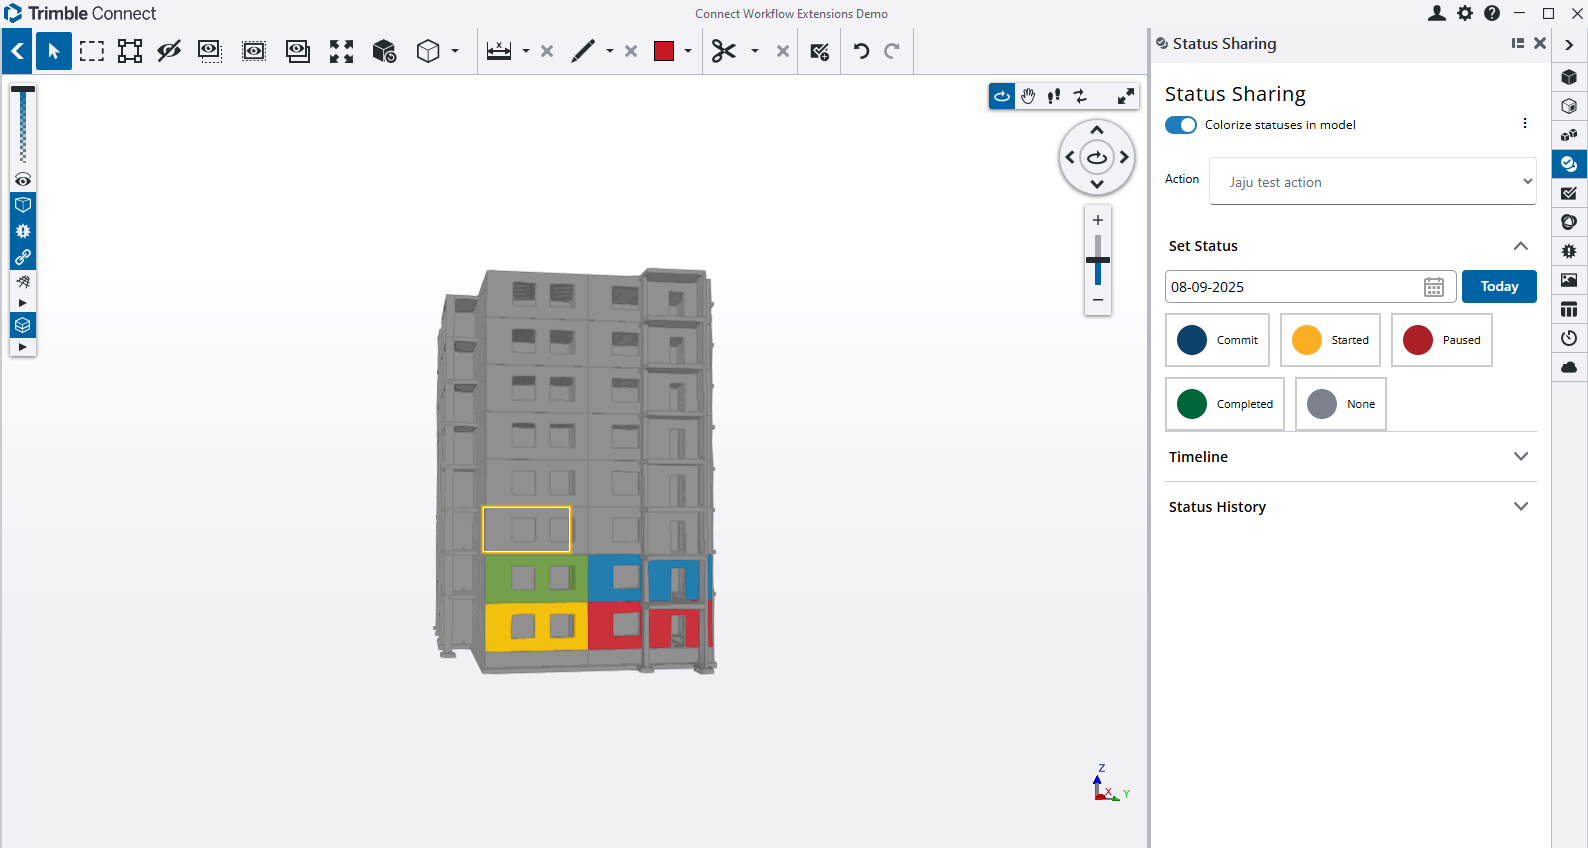1588x848 pixels.
Task: Click the undo arrow in toolbar
Action: [x=861, y=52]
